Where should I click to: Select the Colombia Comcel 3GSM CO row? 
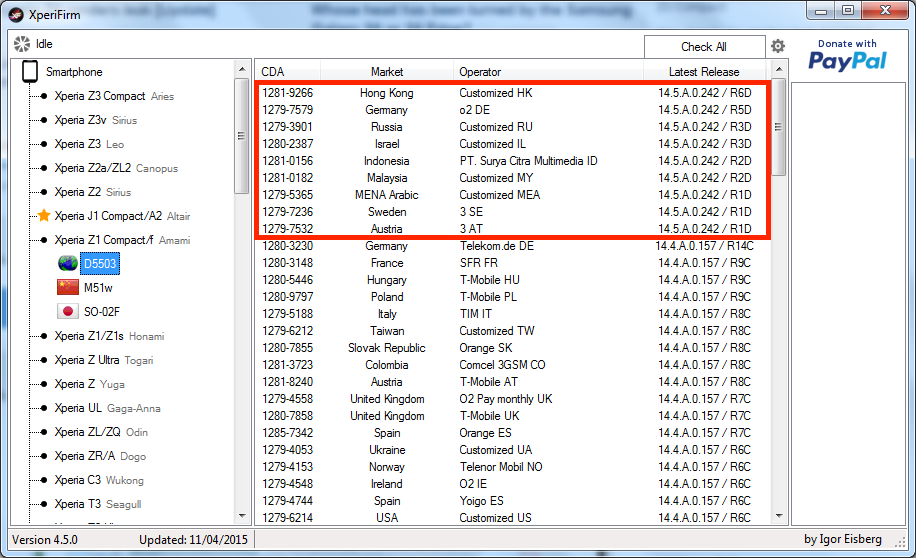pyautogui.click(x=513, y=365)
